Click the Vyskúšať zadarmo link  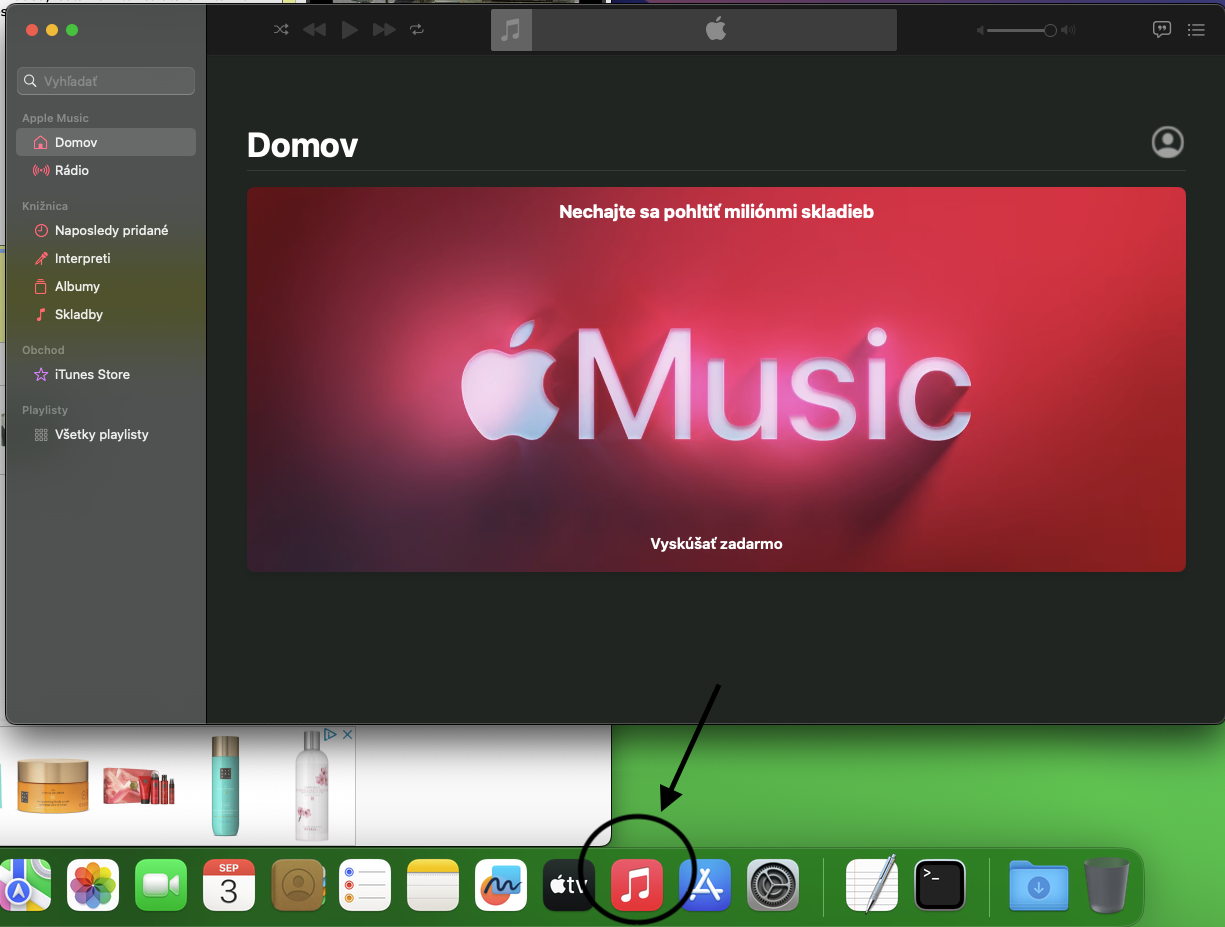pyautogui.click(x=716, y=544)
